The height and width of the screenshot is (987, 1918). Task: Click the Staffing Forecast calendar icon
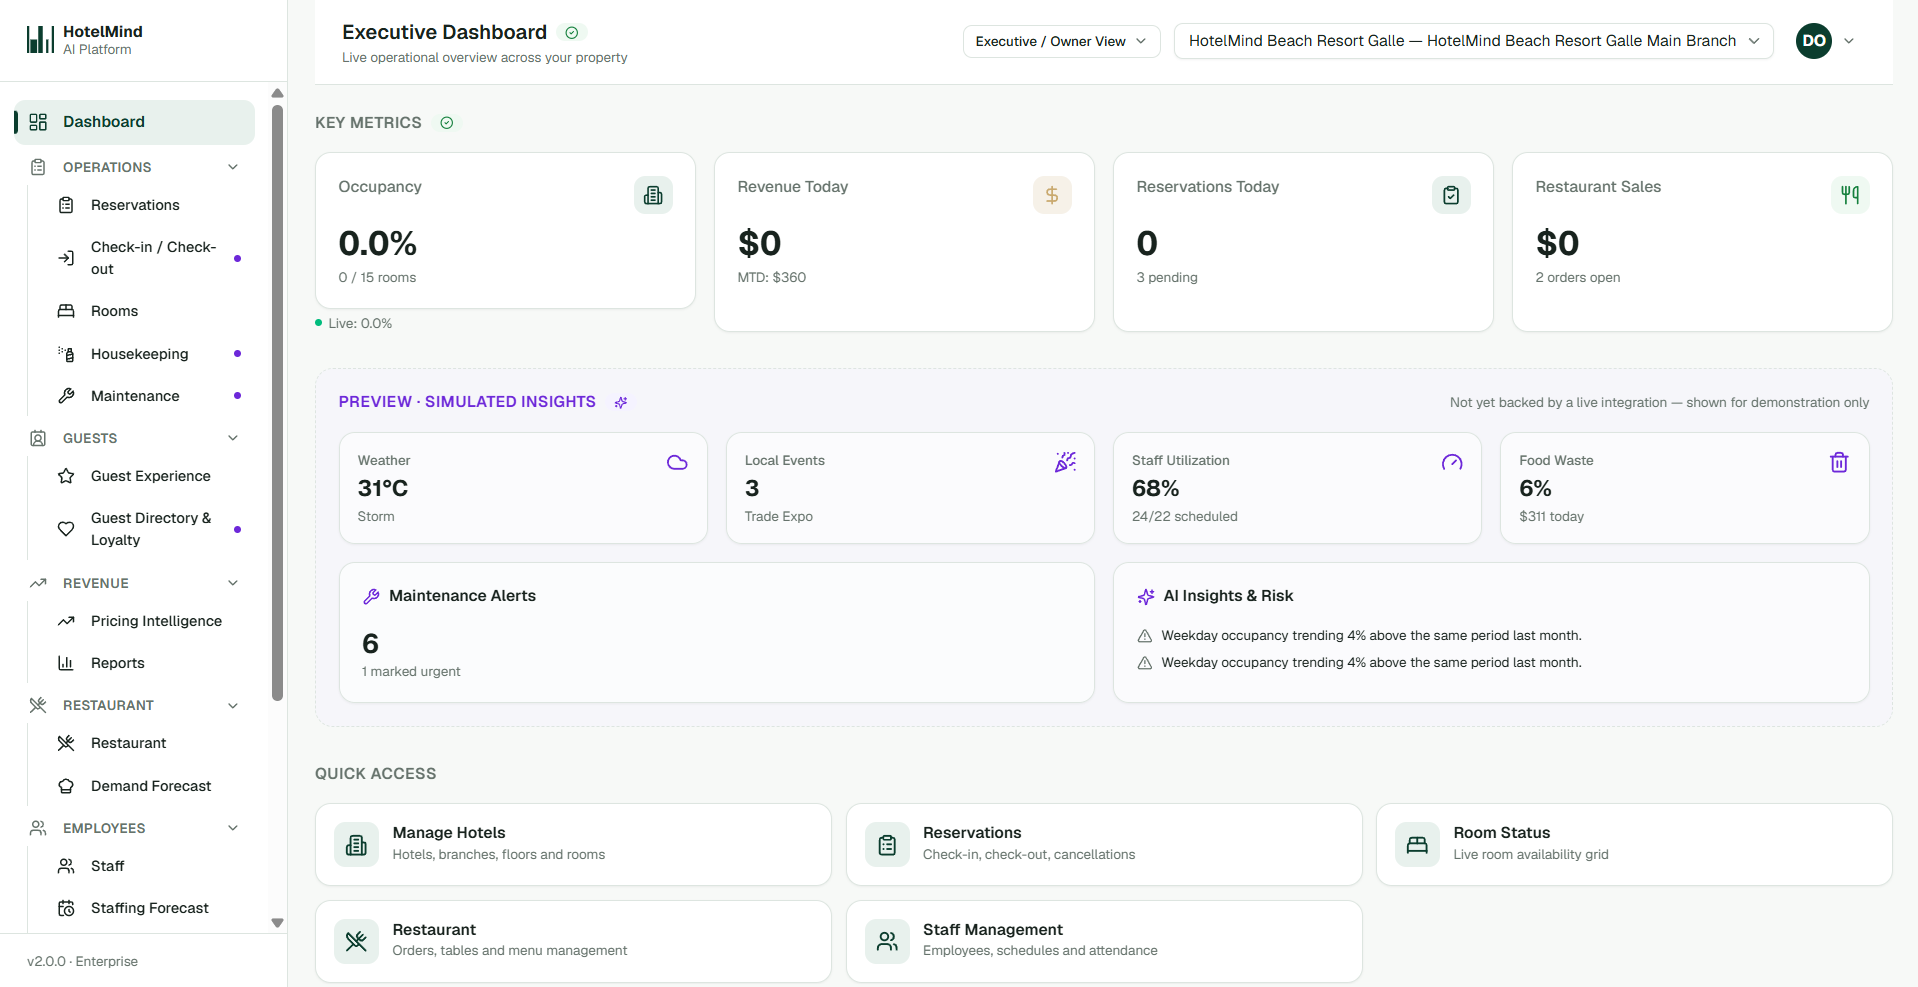(66, 908)
